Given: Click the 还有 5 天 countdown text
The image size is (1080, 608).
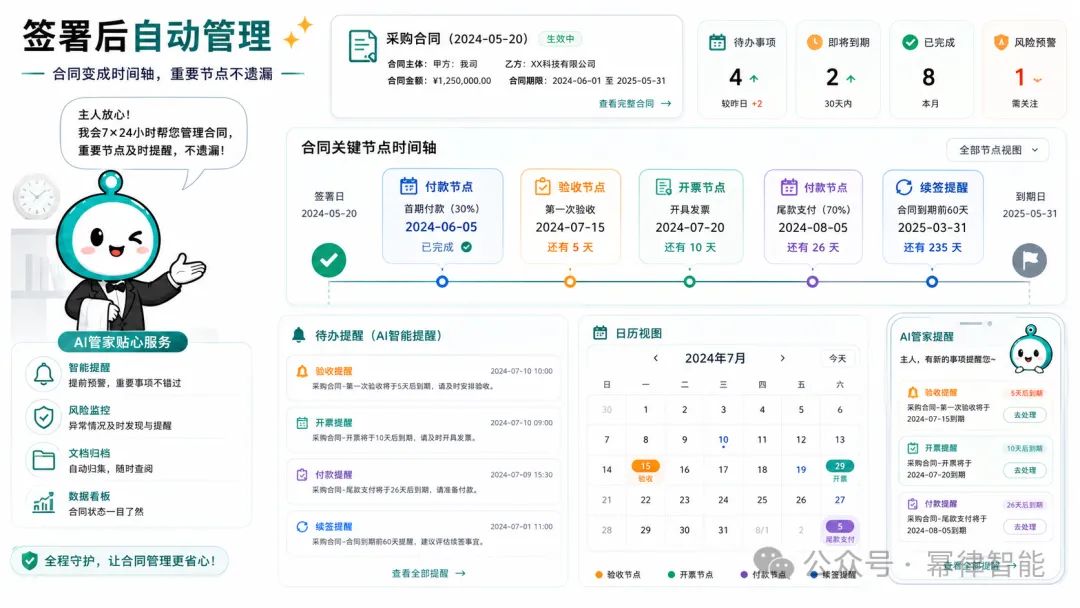Looking at the screenshot, I should click(x=570, y=247).
